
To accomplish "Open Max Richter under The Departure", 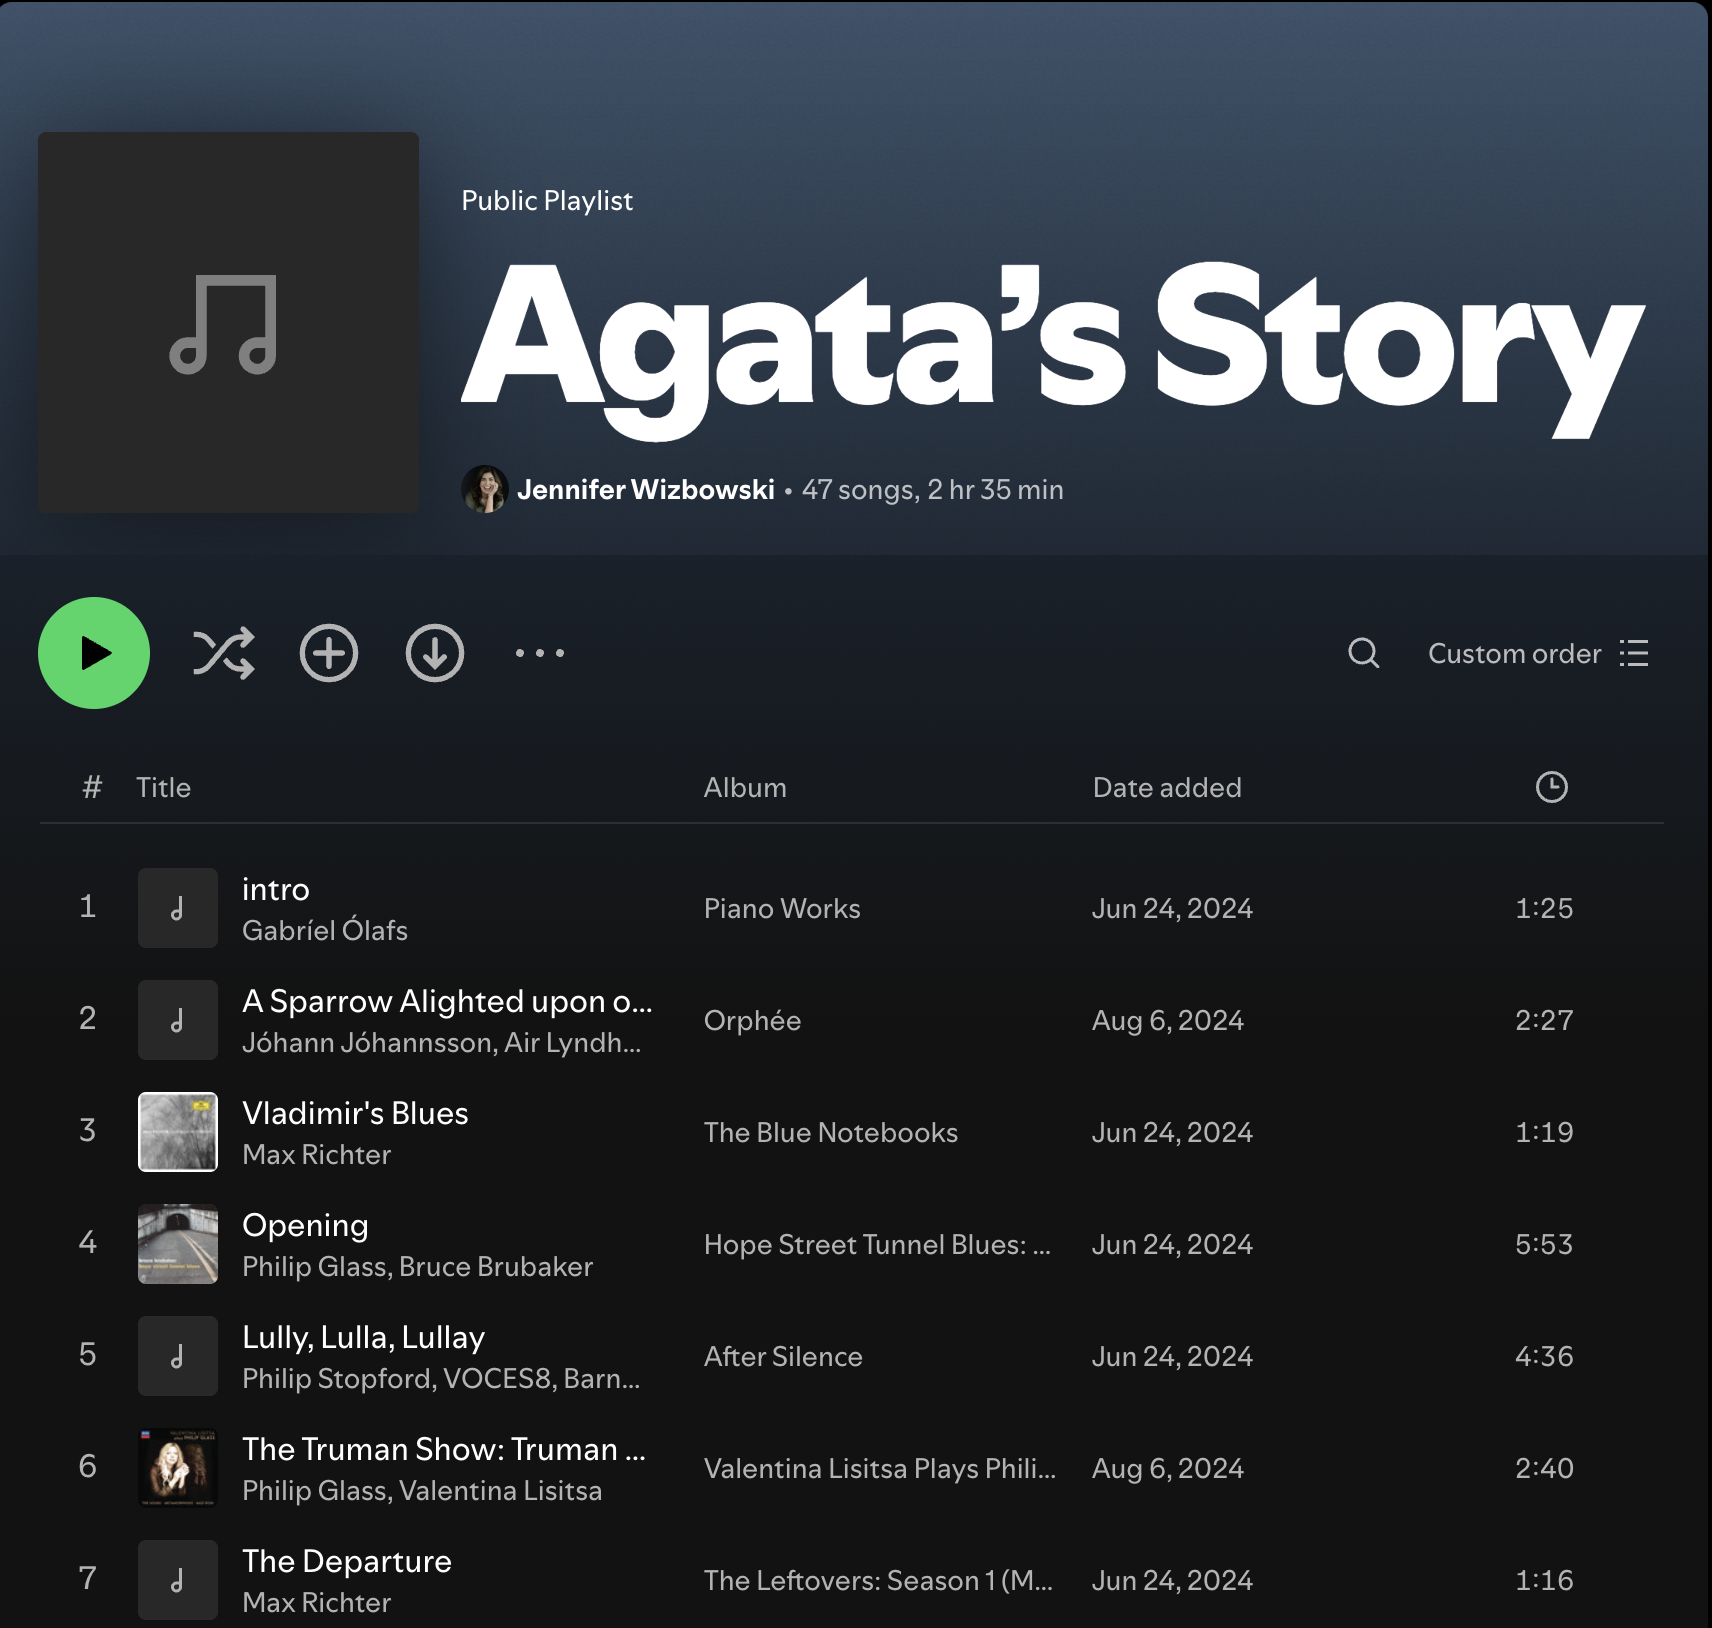I will 316,1602.
